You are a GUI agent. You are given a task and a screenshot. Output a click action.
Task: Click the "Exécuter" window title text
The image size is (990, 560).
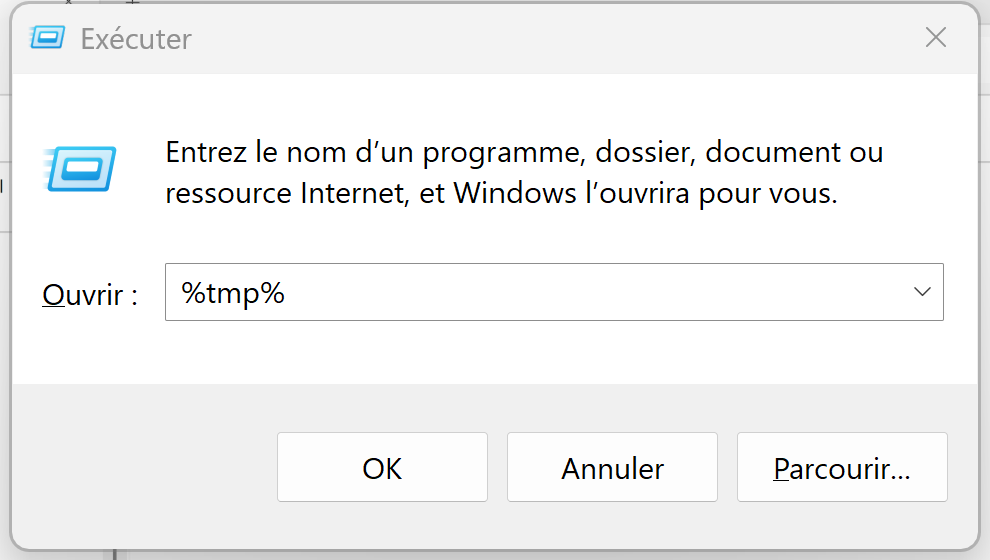tap(135, 40)
